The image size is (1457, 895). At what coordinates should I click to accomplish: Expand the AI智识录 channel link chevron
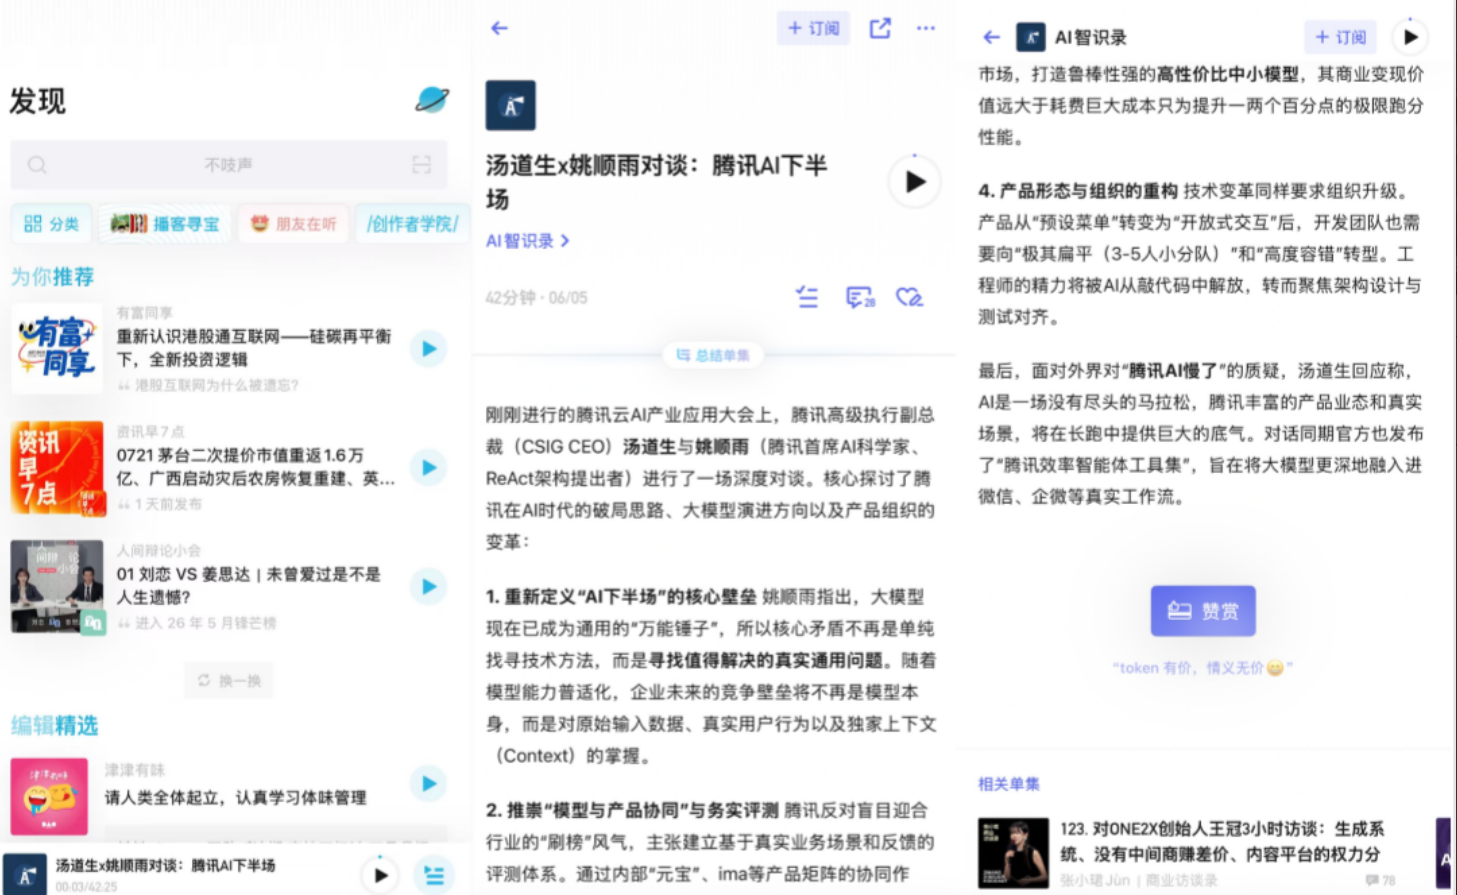tap(565, 241)
